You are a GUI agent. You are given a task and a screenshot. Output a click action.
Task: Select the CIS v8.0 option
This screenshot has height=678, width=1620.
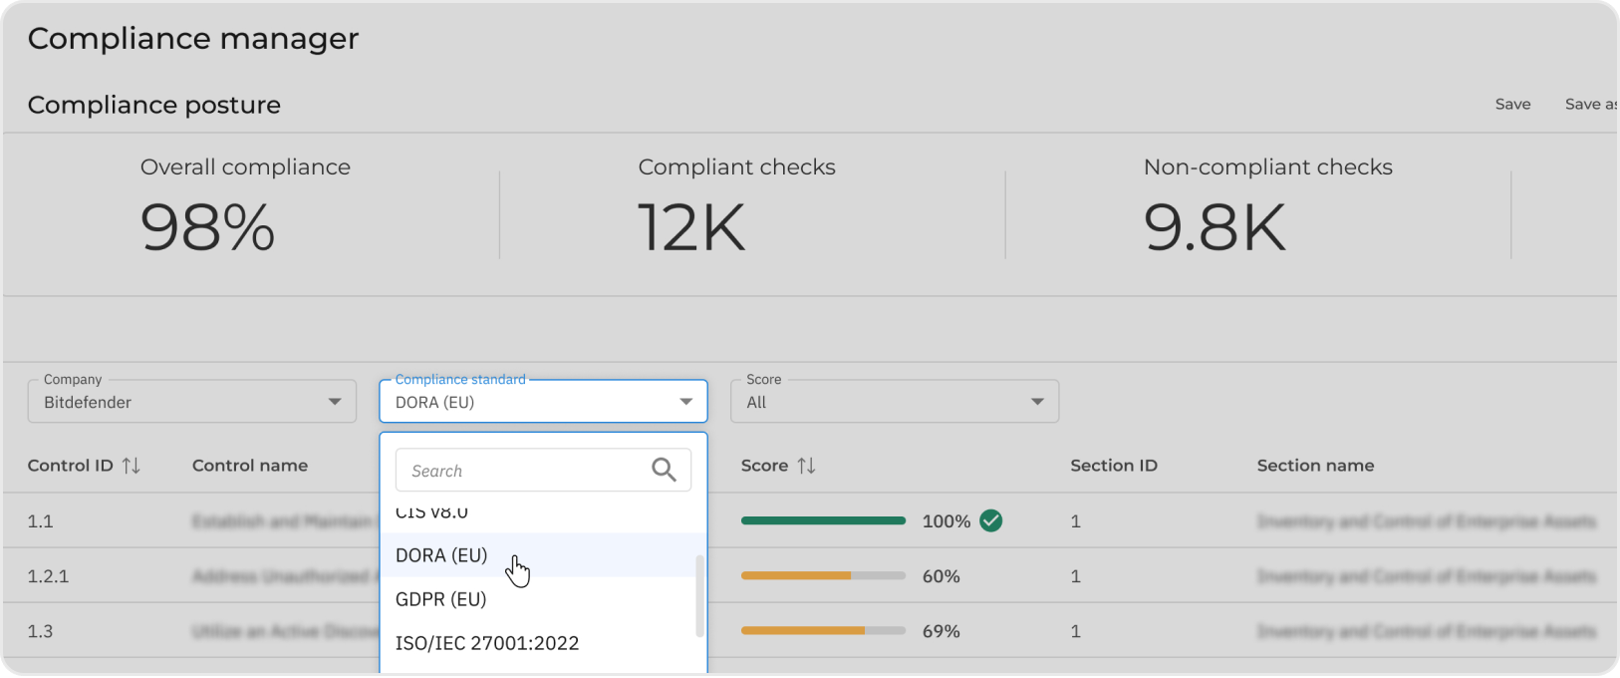pyautogui.click(x=432, y=514)
